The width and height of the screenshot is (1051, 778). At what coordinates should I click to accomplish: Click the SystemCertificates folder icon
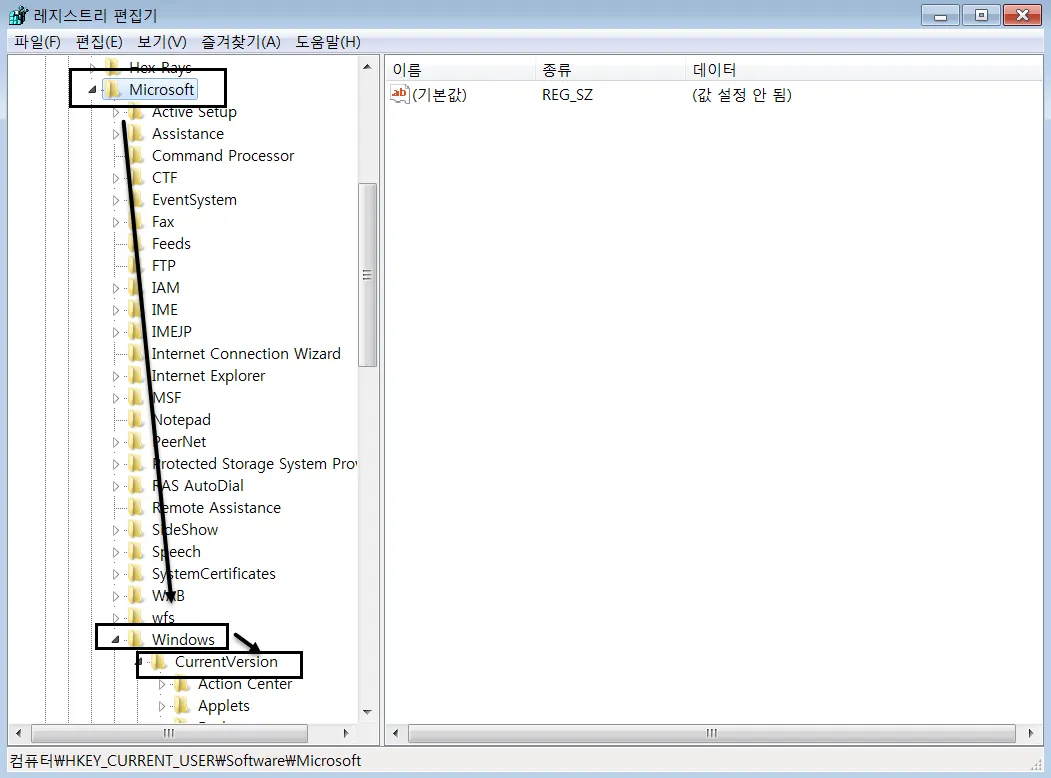click(136, 574)
